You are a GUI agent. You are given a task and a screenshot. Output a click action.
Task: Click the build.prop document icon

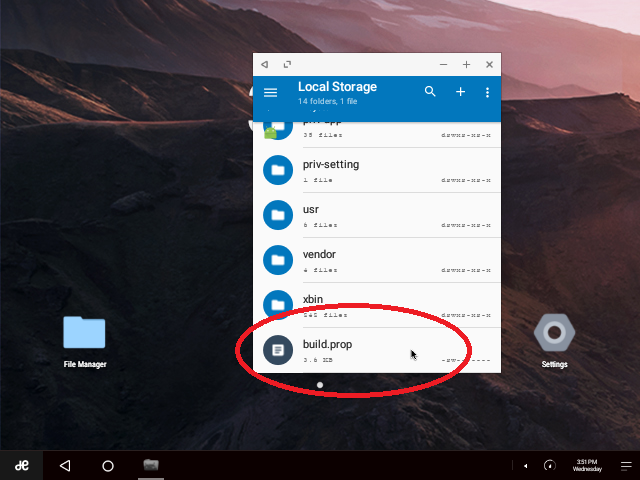coord(277,350)
